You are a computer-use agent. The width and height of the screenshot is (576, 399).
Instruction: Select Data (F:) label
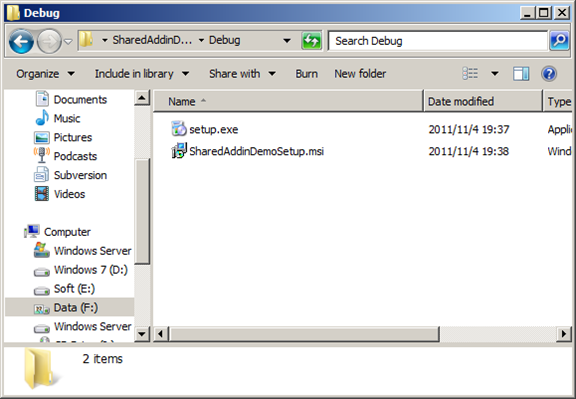[76, 308]
